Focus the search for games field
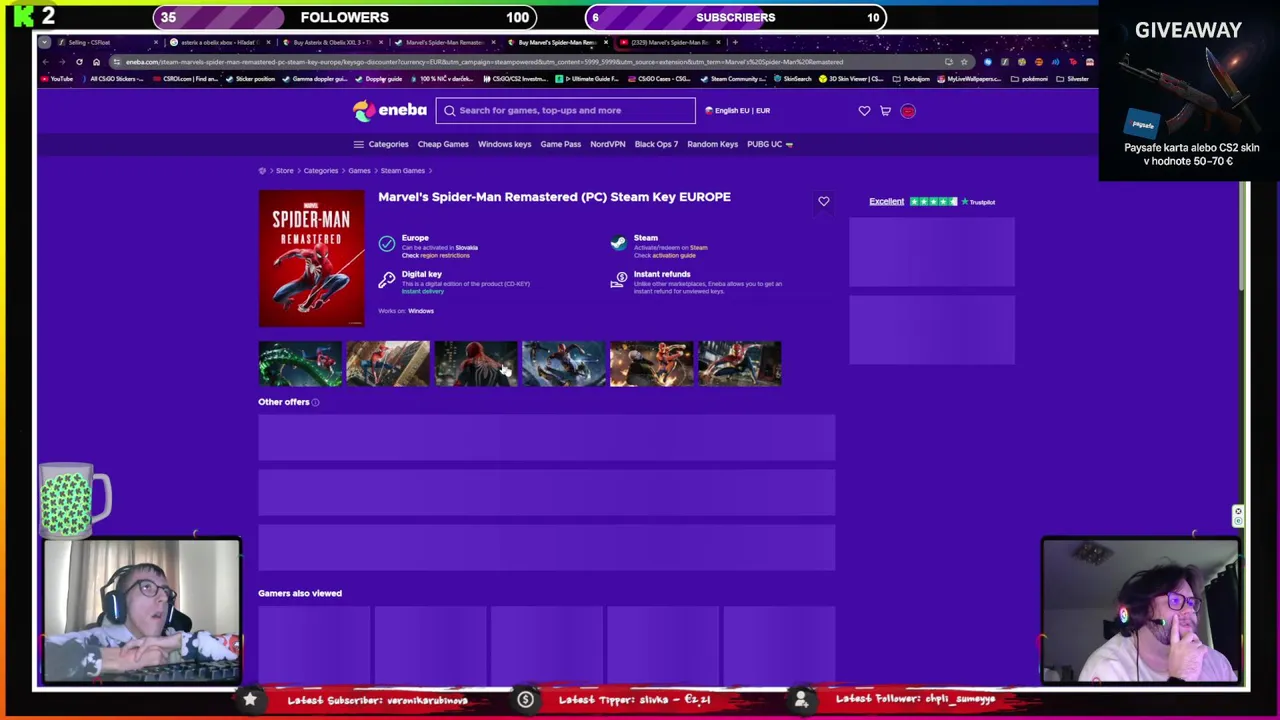 pyautogui.click(x=565, y=110)
